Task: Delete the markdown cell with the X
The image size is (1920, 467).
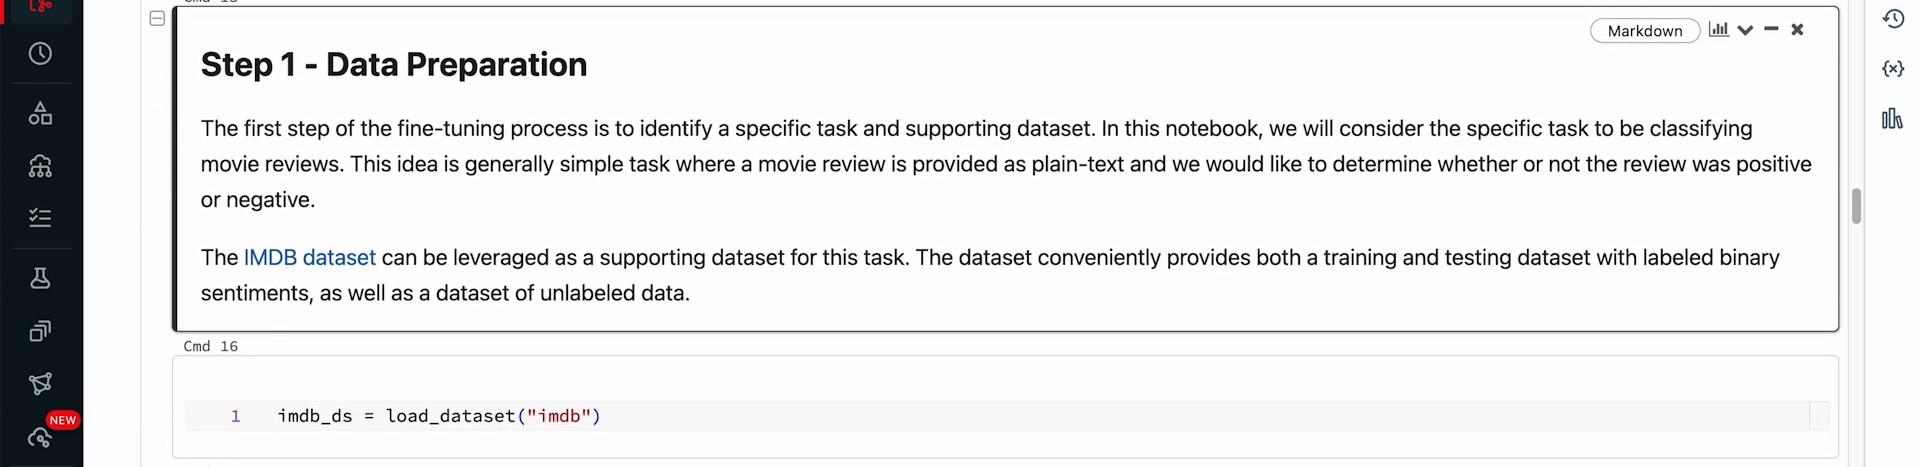Action: pos(1797,30)
